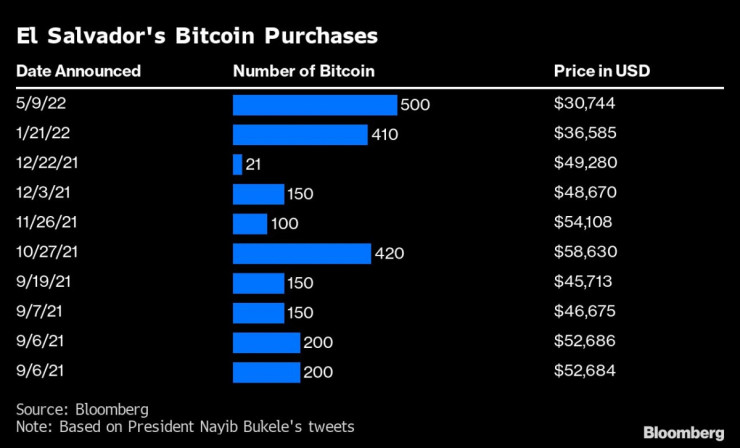This screenshot has width=740, height=448.
Task: Select the 420 Bitcoin bar for 10/27/21
Action: (x=301, y=254)
